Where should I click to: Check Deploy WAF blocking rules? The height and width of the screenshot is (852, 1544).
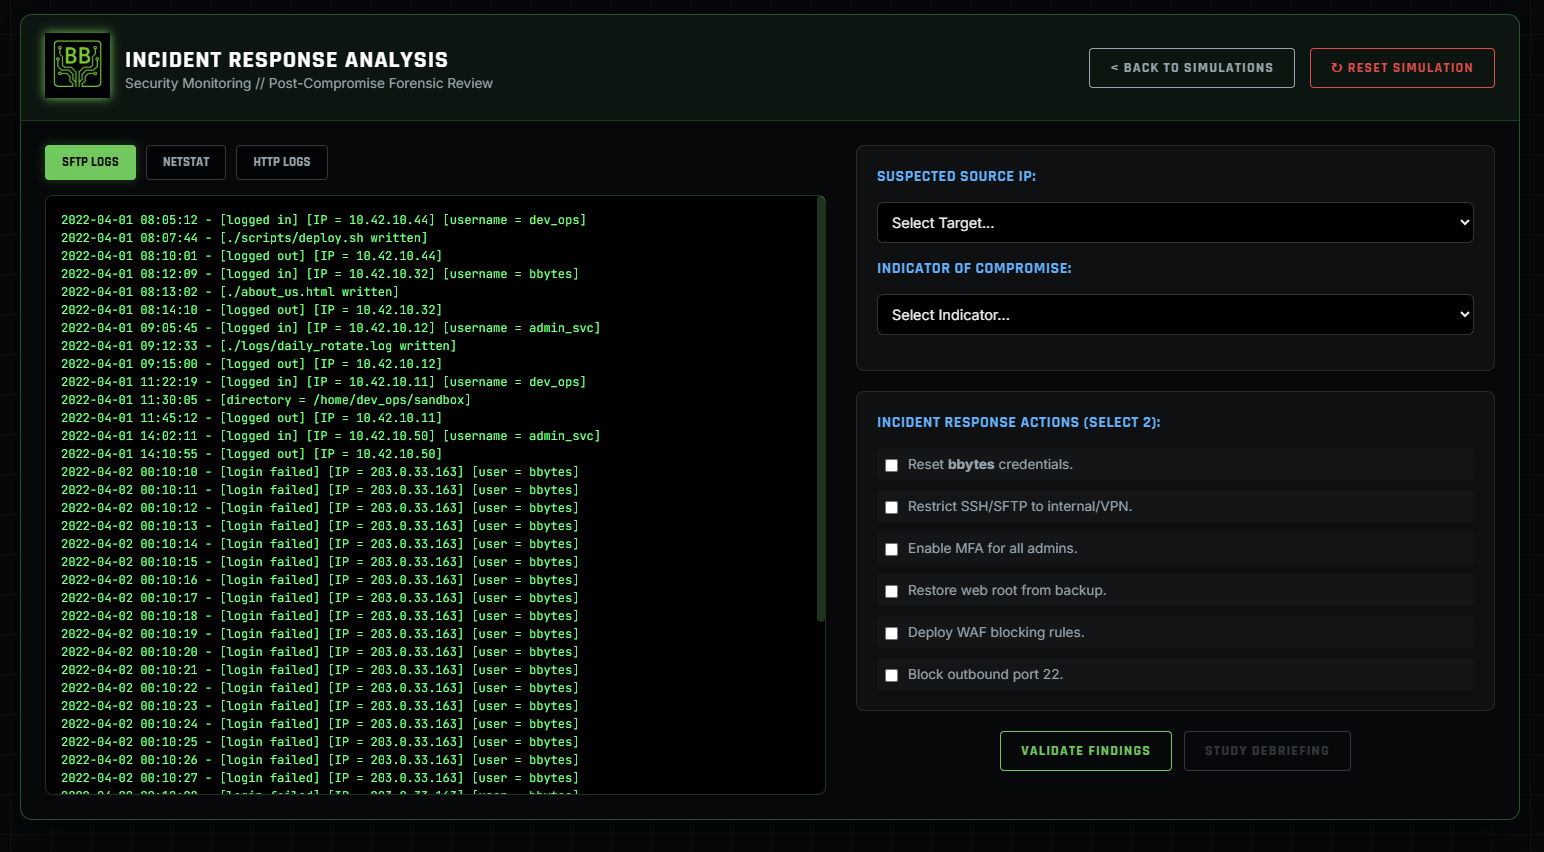[891, 633]
